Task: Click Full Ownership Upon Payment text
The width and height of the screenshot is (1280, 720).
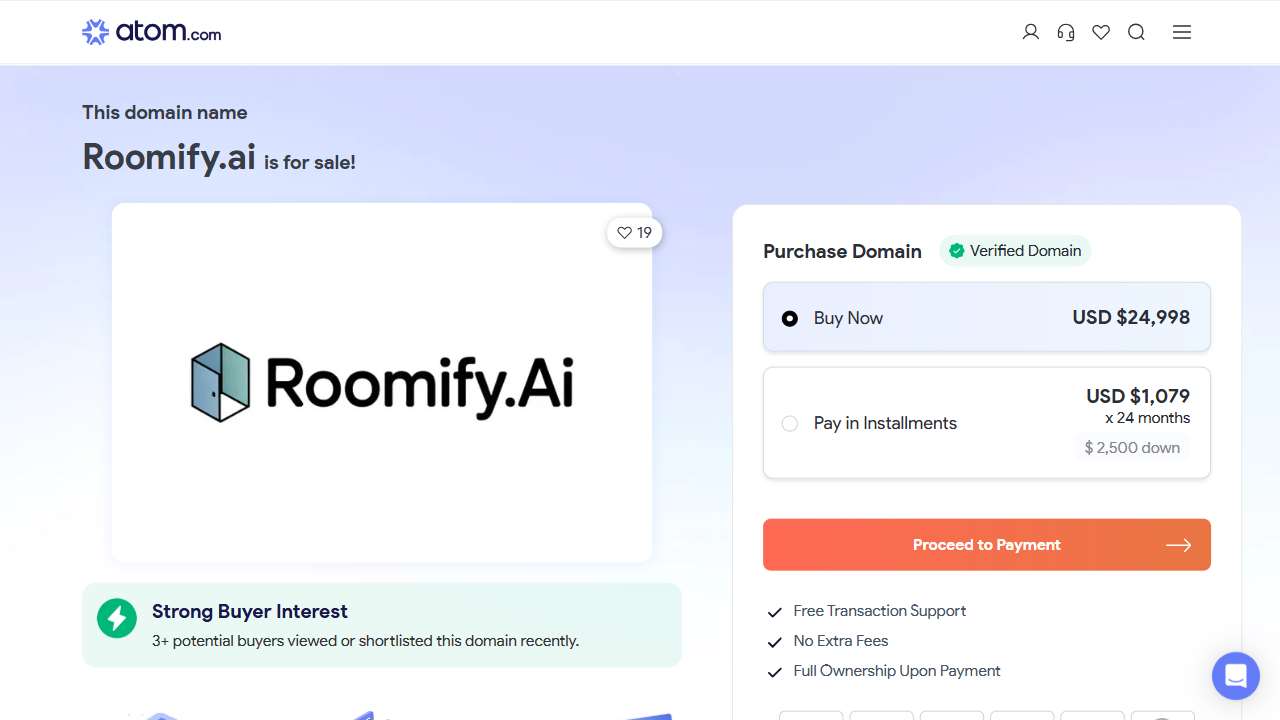Action: (896, 671)
